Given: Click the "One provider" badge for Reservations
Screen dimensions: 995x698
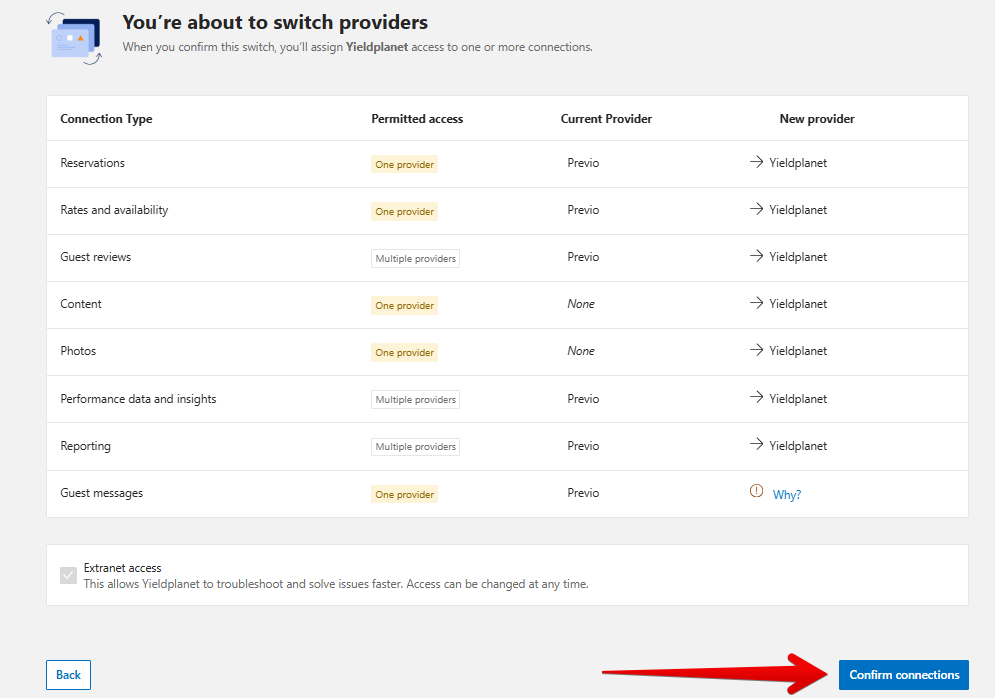Looking at the screenshot, I should [x=404, y=164].
